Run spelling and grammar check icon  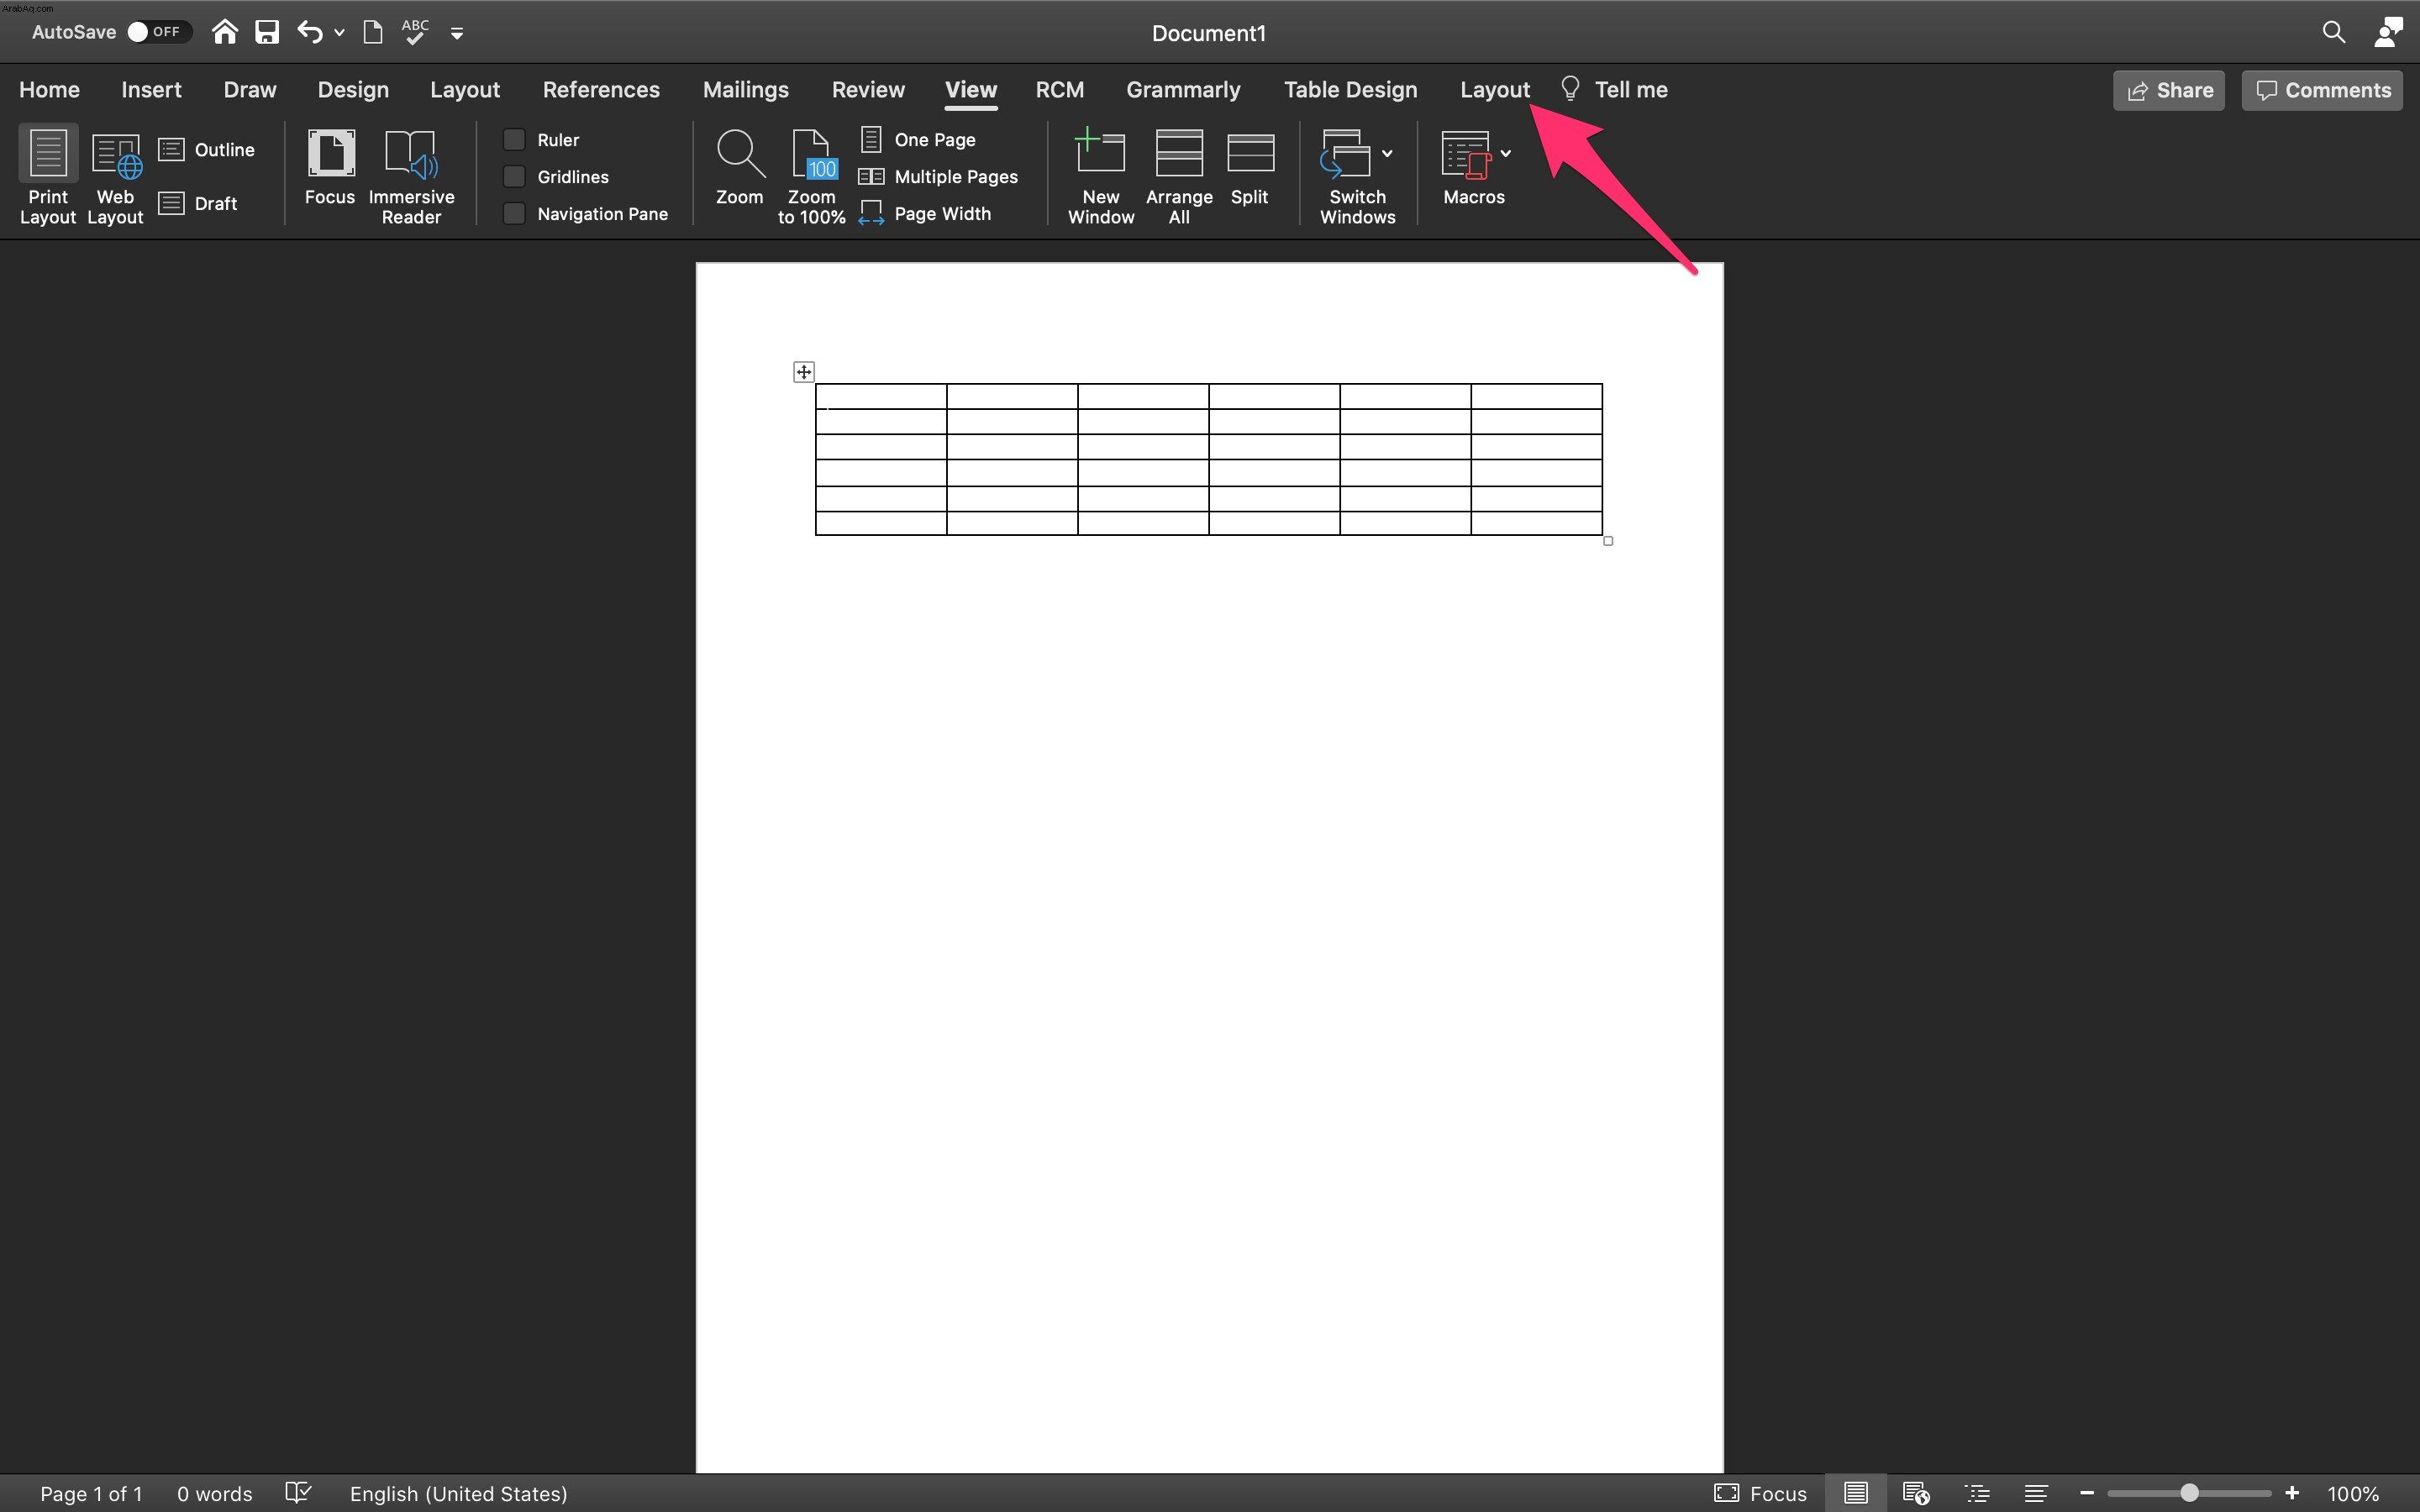(x=415, y=32)
